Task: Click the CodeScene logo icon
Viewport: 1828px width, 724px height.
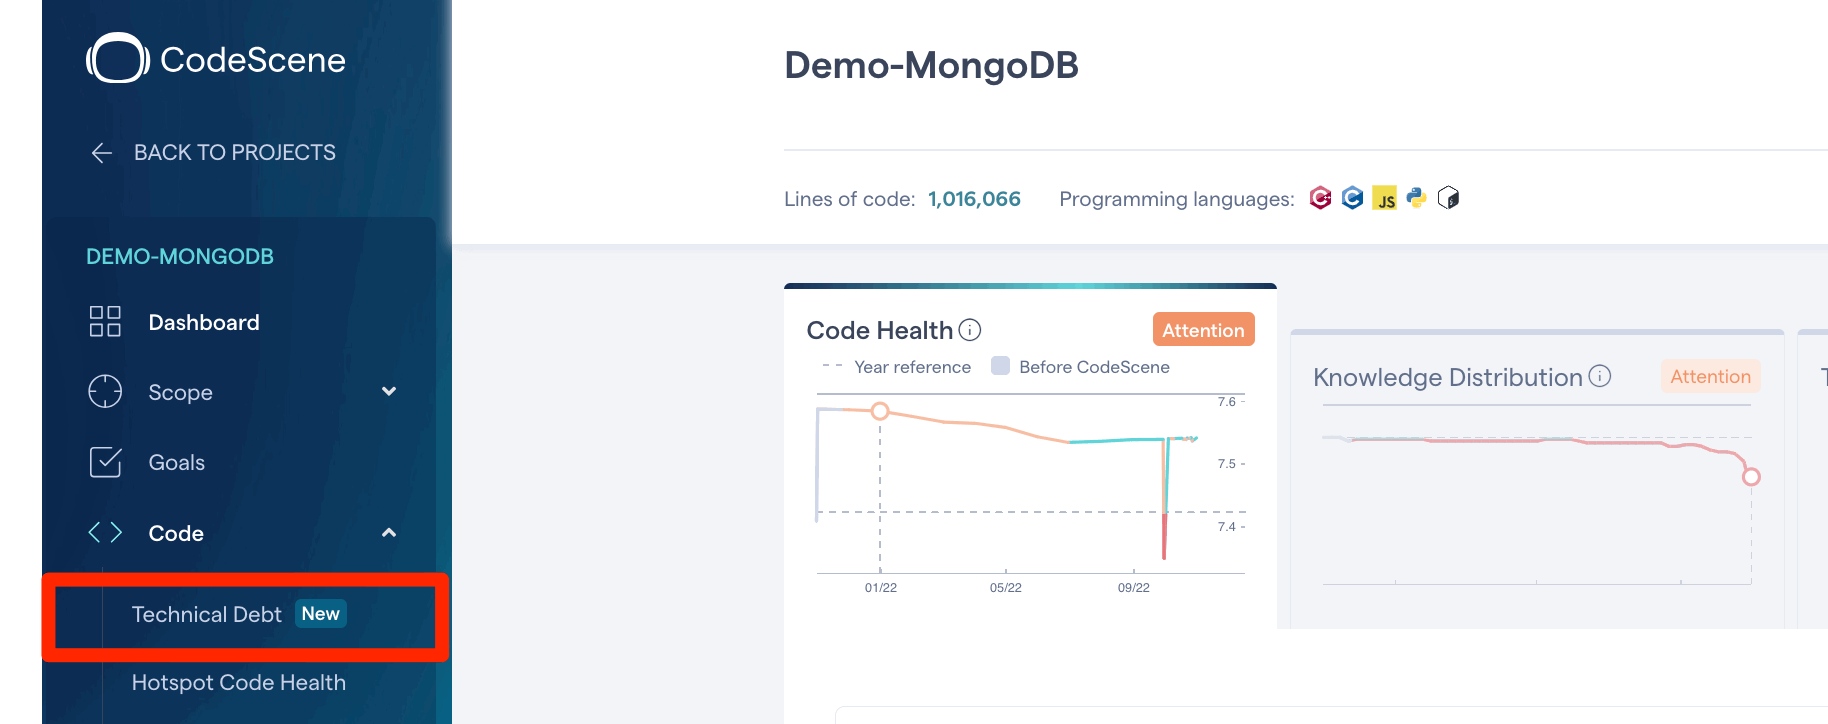Action: click(x=118, y=58)
